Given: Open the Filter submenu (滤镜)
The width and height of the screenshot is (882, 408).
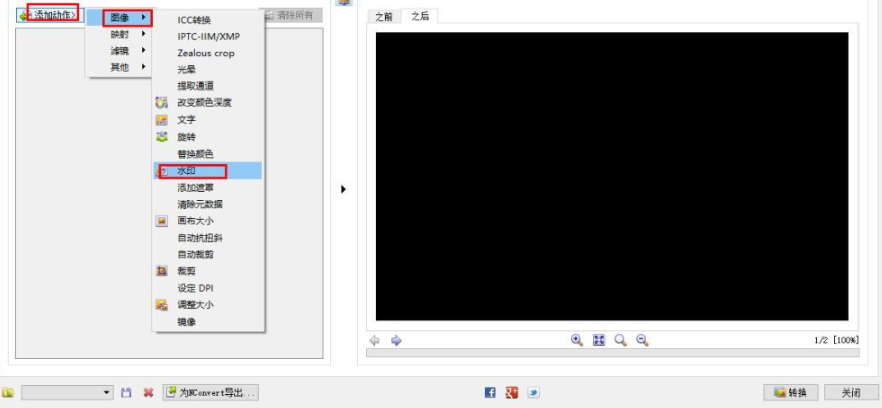Looking at the screenshot, I should tap(119, 51).
